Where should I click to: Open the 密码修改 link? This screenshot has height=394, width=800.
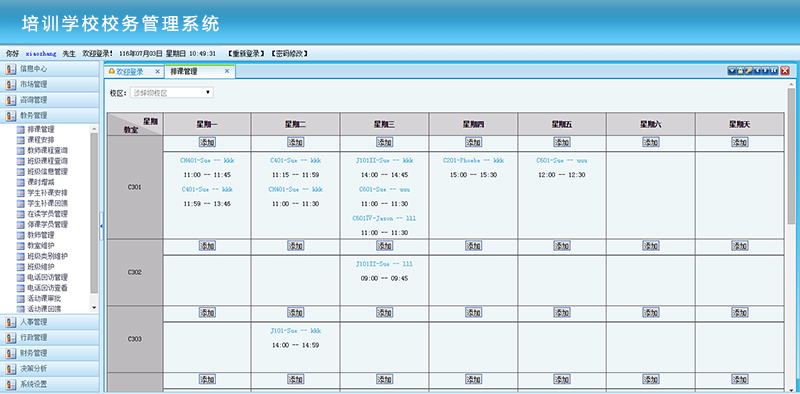tap(289, 53)
